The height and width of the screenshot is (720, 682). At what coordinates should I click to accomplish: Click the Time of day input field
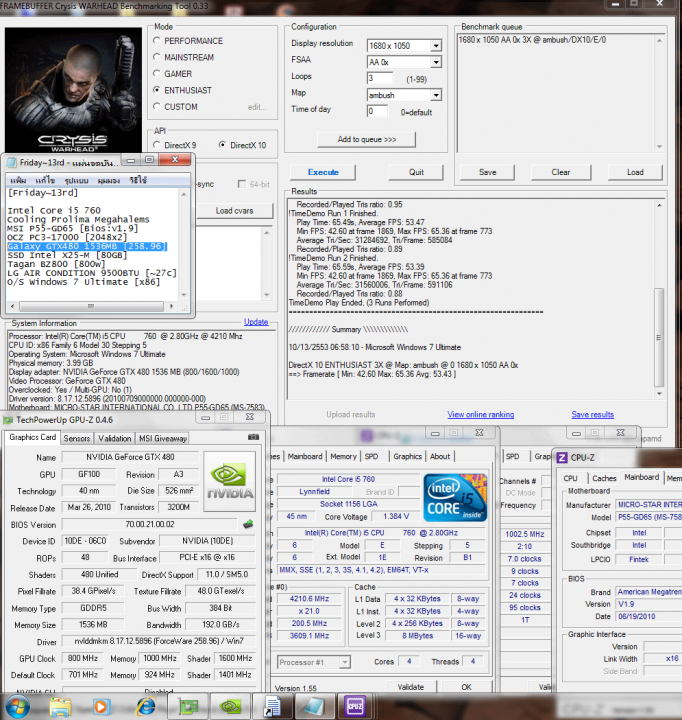(377, 111)
